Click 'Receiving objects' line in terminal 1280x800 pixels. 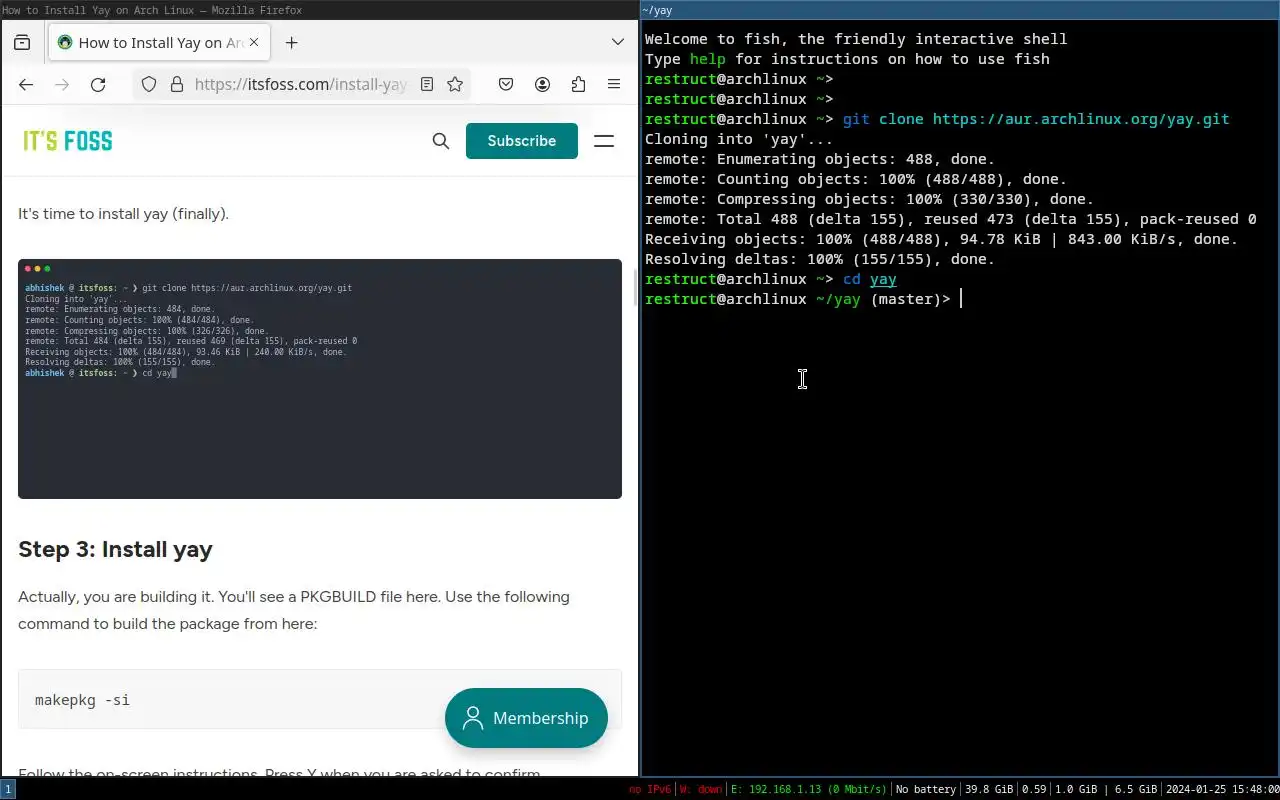[x=941, y=239]
